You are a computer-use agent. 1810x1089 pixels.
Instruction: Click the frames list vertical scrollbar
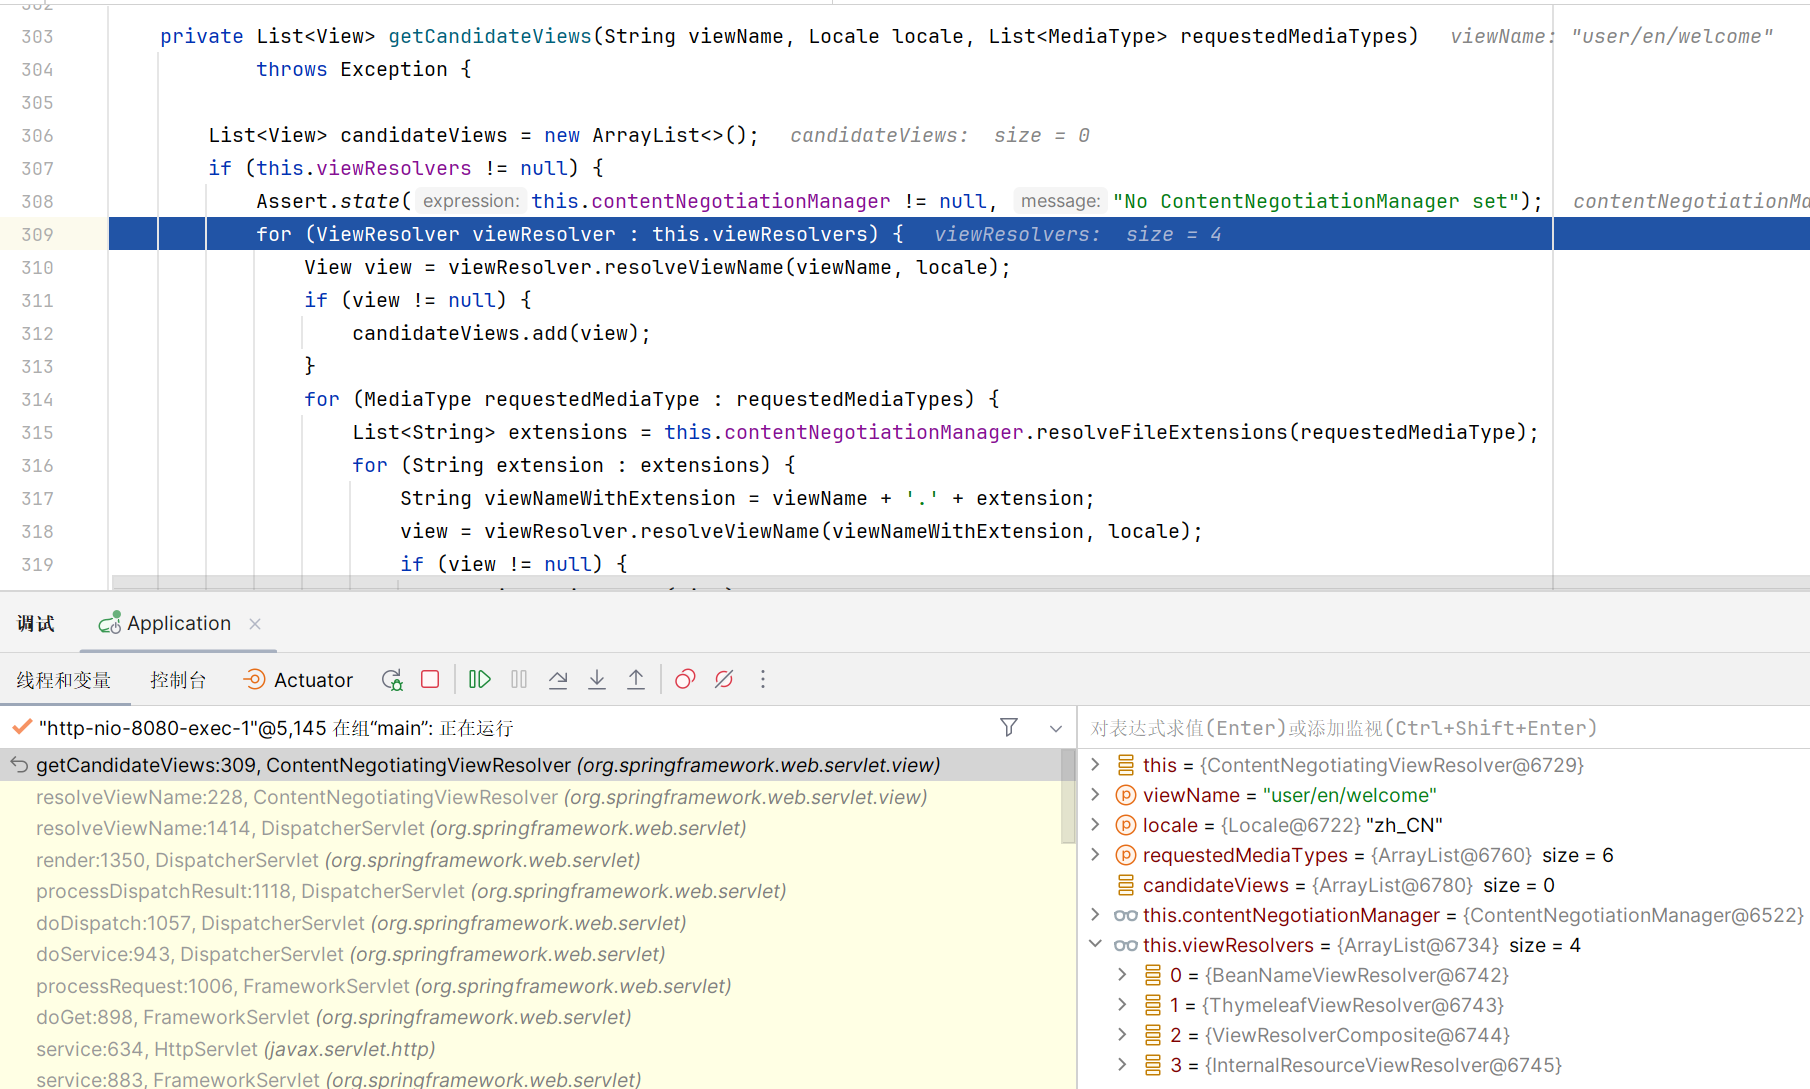pos(1067,797)
